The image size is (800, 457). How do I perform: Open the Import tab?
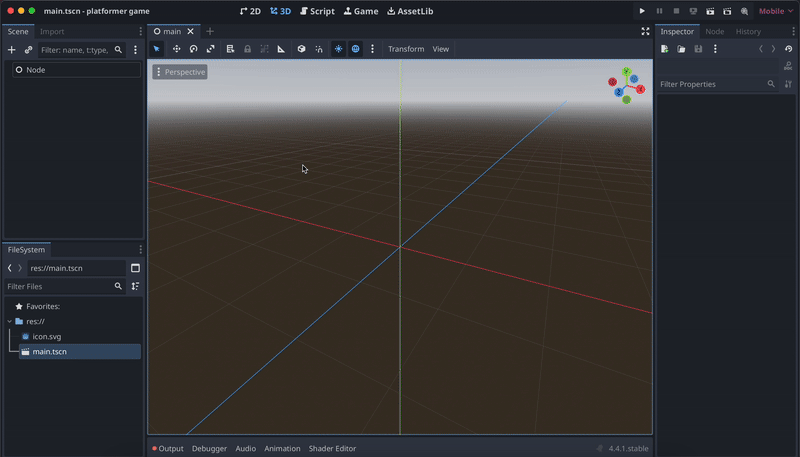[52, 31]
